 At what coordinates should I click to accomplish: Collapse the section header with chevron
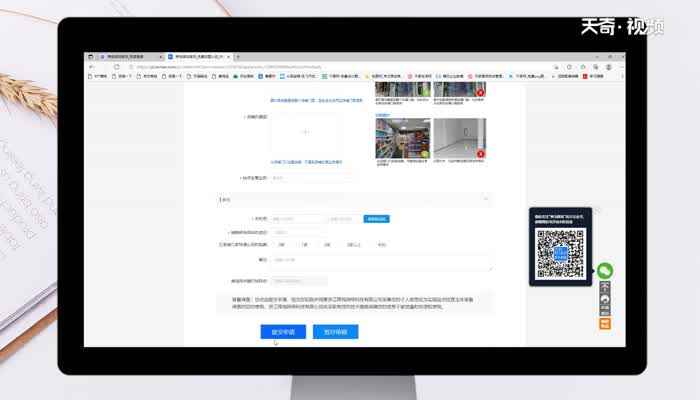pos(487,199)
